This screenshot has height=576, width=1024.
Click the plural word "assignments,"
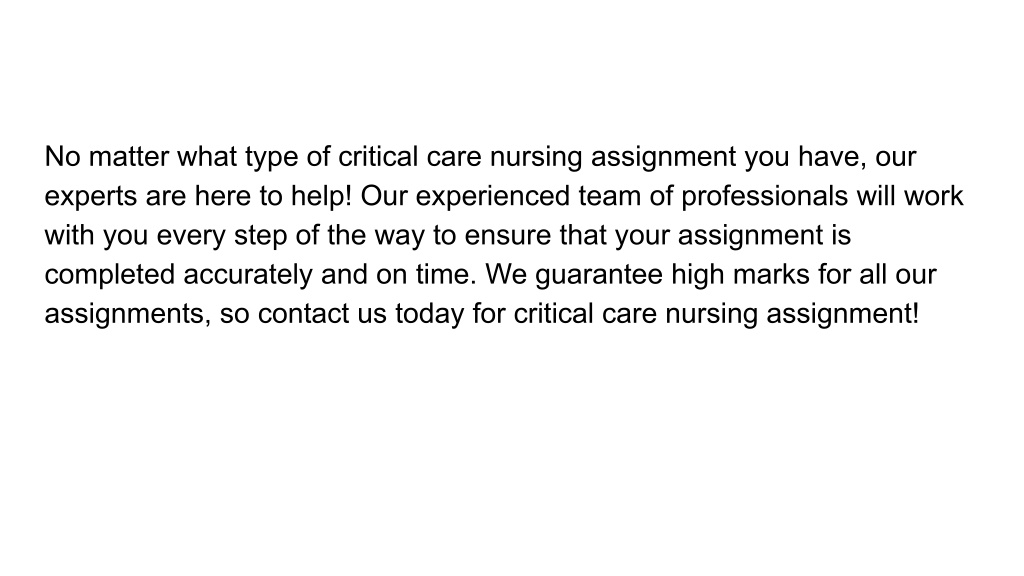coord(128,314)
